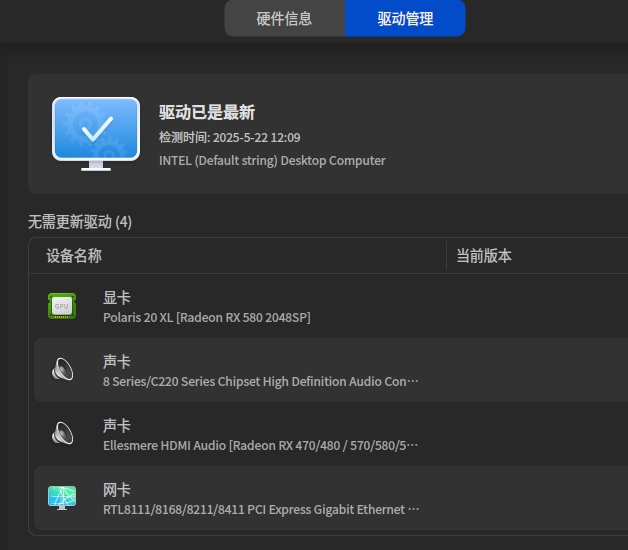Viewport: 628px width, 550px height.
Task: Click the 无需更新驱动 (4) section title
Action: pyautogui.click(x=80, y=222)
